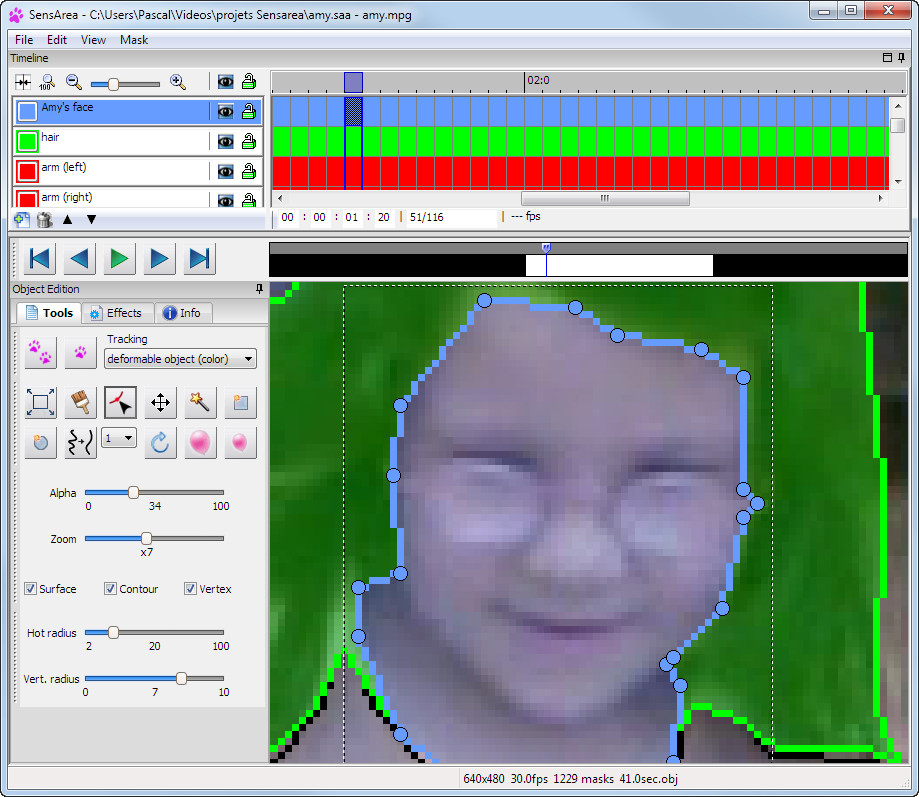Screen dimensions: 919x797
Task: Open the Tracking method dropdown
Action: tap(180, 359)
